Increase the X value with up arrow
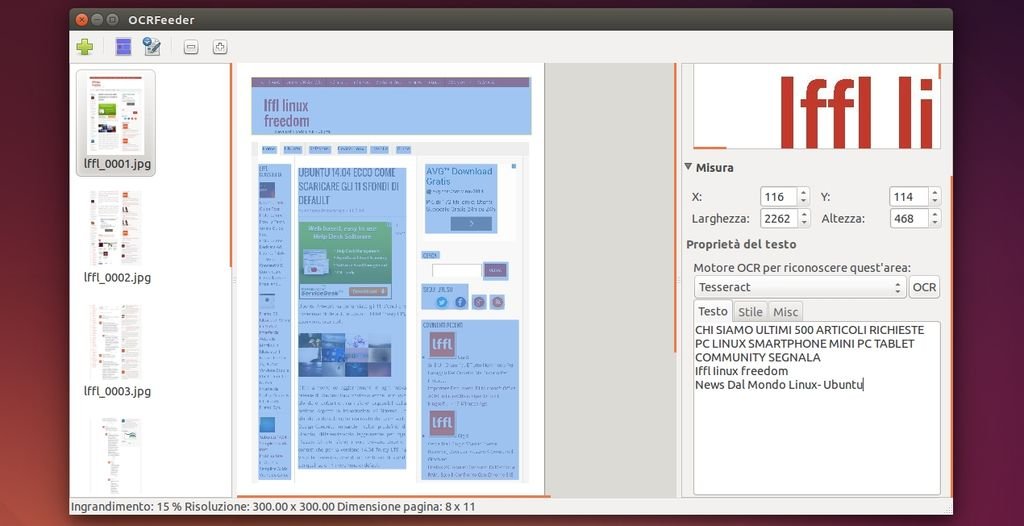 click(804, 192)
